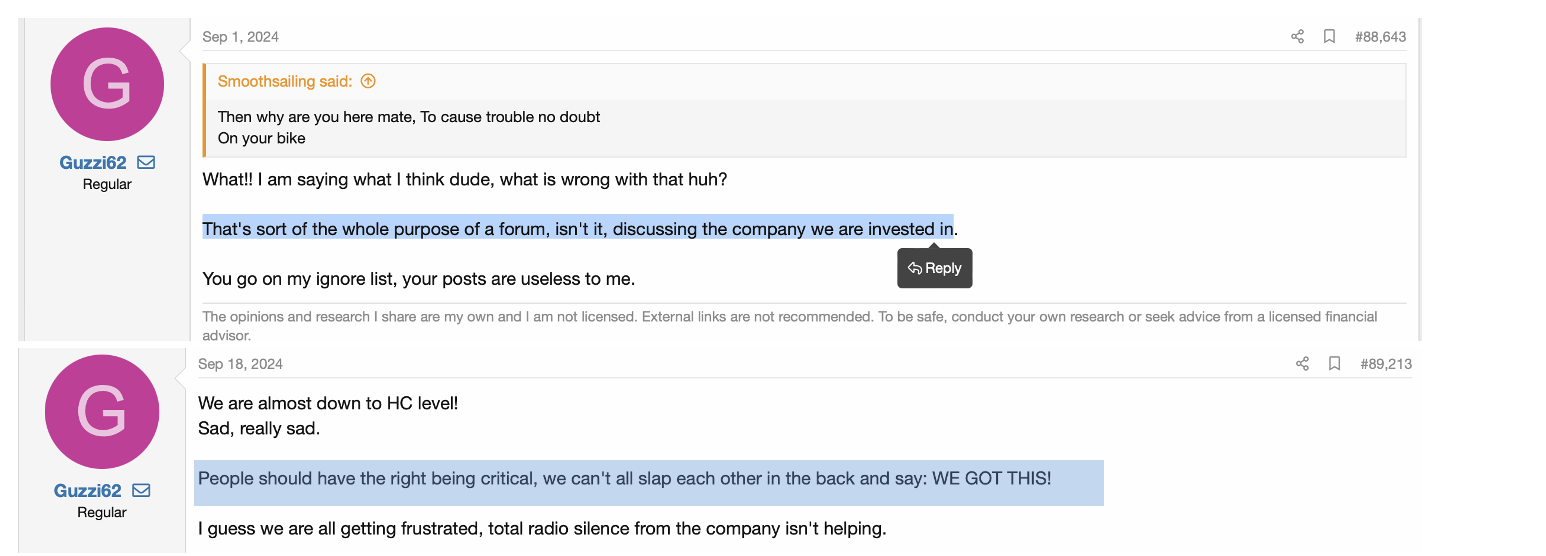Bookmark post #89,213
The height and width of the screenshot is (556, 1546).
click(x=1334, y=364)
